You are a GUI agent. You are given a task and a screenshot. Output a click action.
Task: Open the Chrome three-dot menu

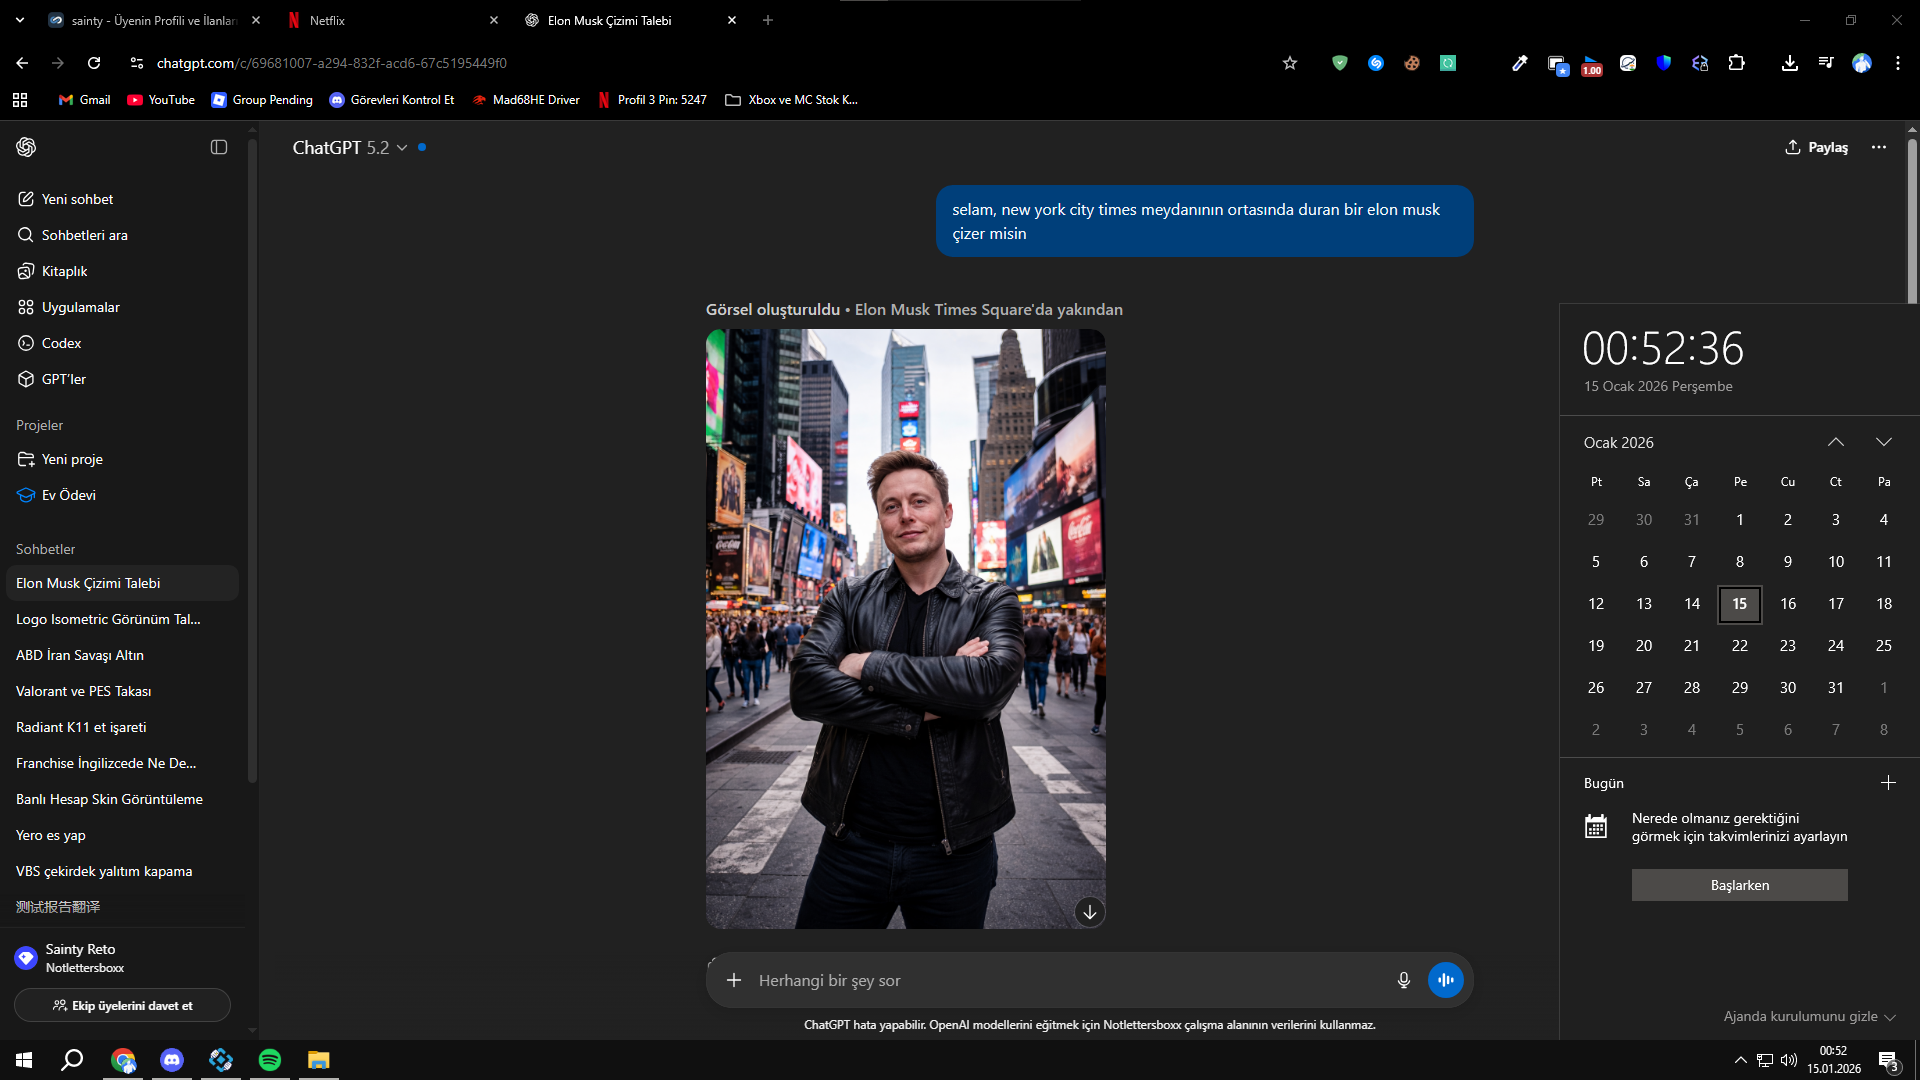tap(1898, 63)
